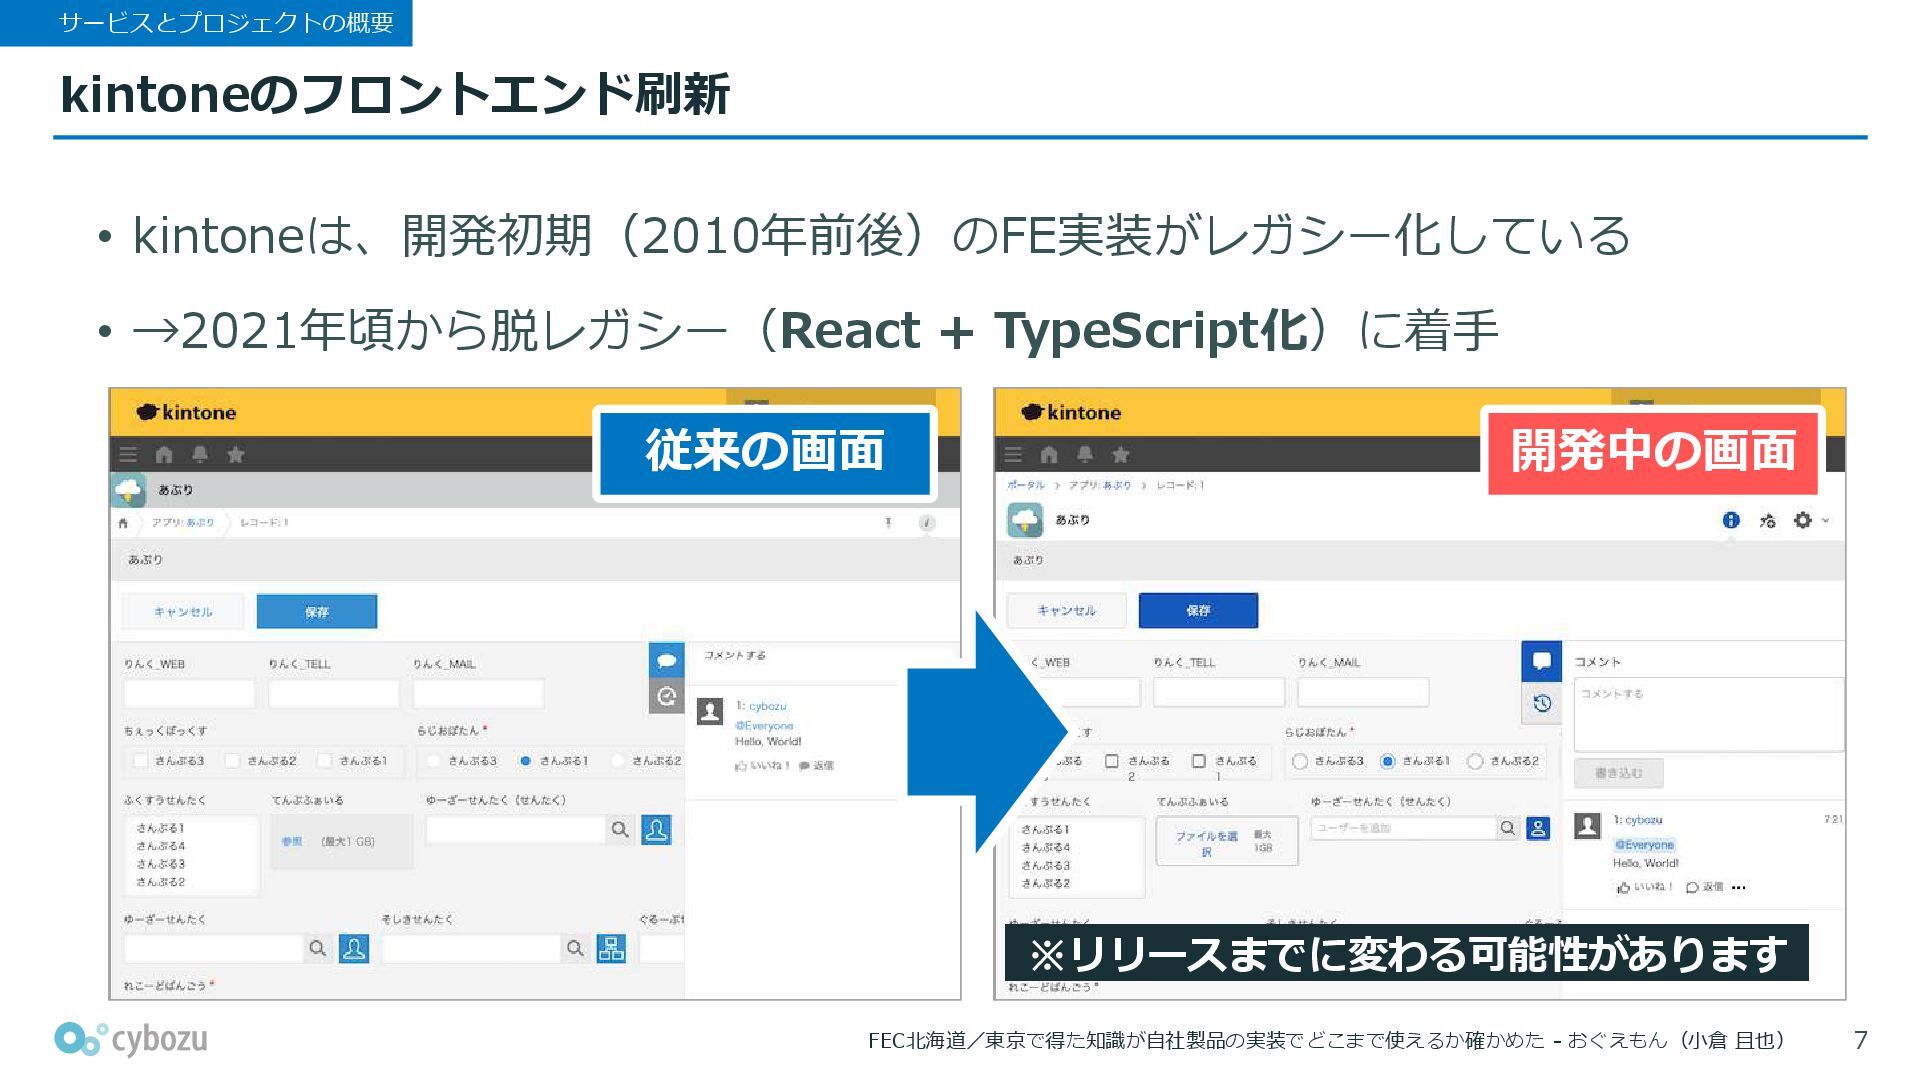
Task: Open the history clock icon in the 開発中 screen
Action: point(1542,703)
